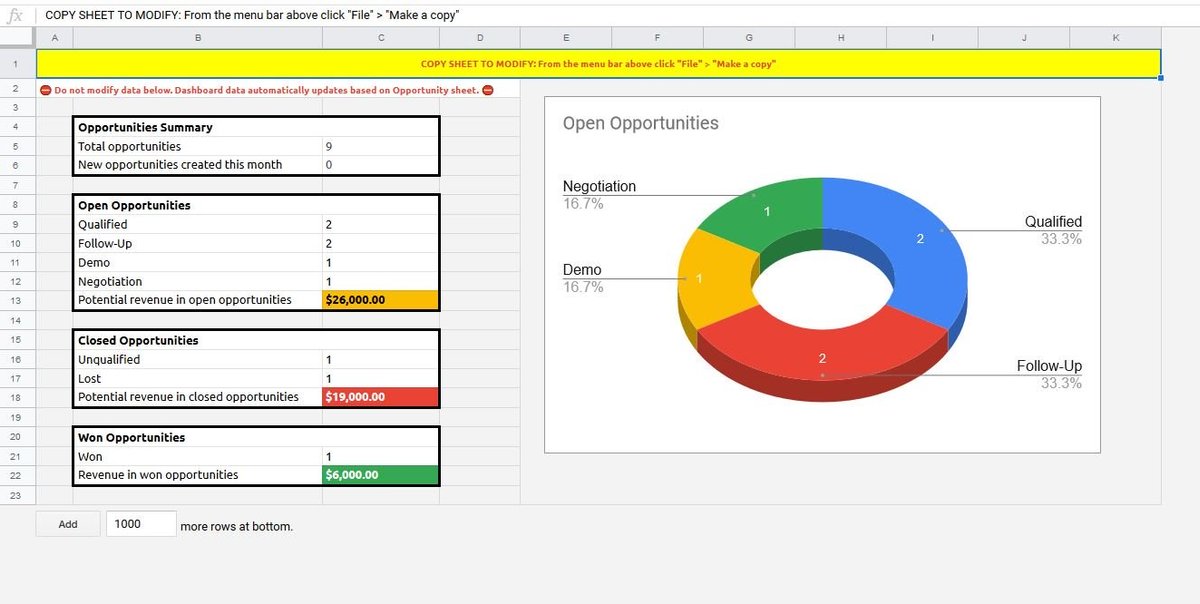Select column B header

tap(198, 38)
